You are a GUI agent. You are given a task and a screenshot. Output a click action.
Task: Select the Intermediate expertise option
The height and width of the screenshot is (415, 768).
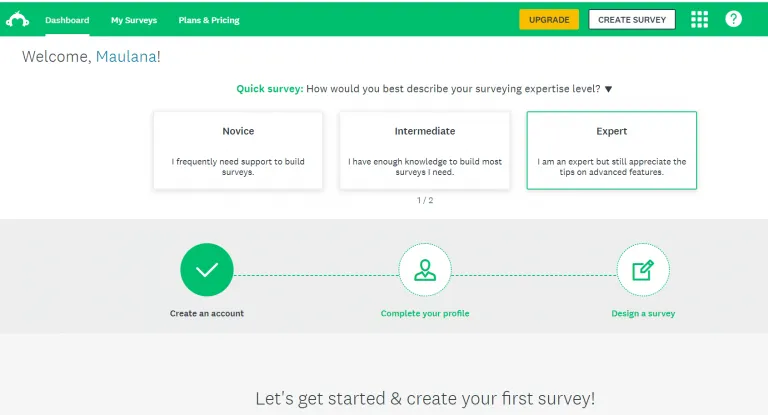[x=425, y=150]
